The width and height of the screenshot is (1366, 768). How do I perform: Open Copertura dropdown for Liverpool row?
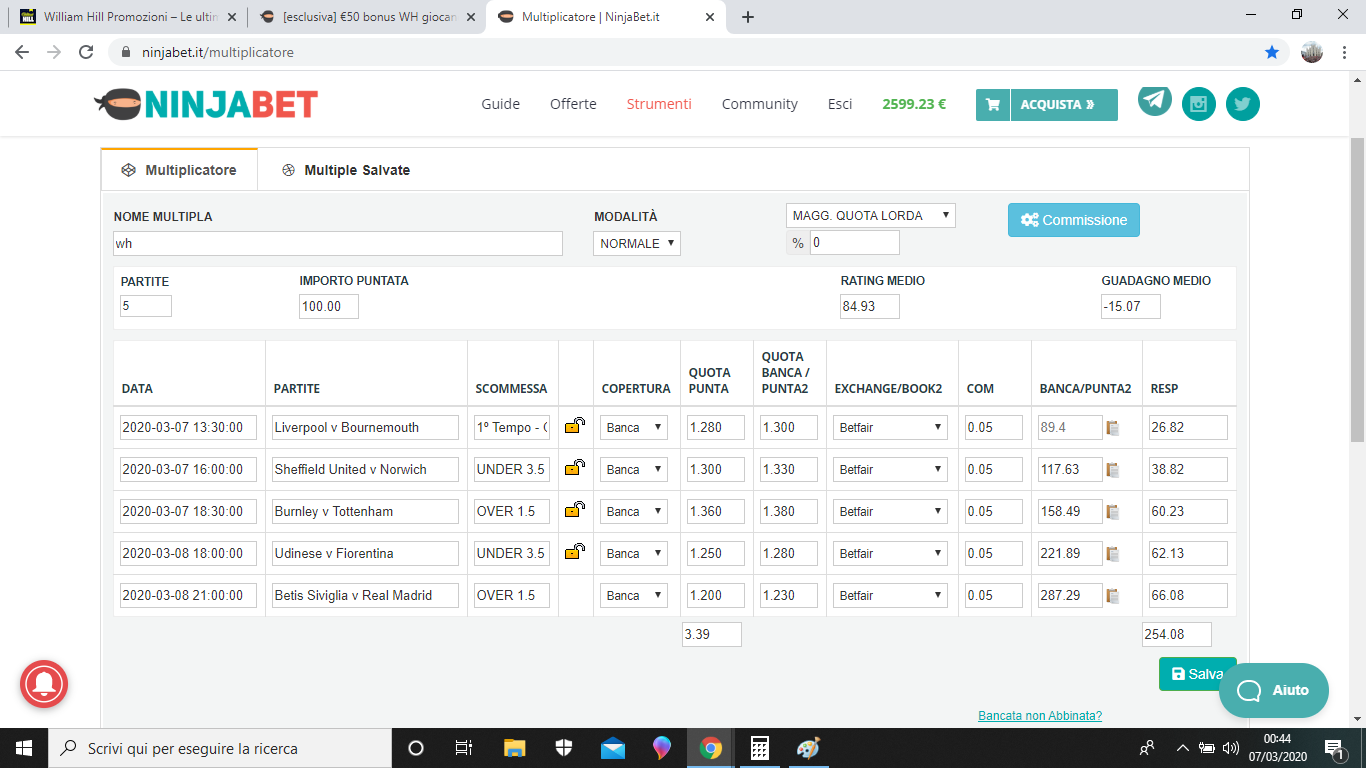(634, 427)
